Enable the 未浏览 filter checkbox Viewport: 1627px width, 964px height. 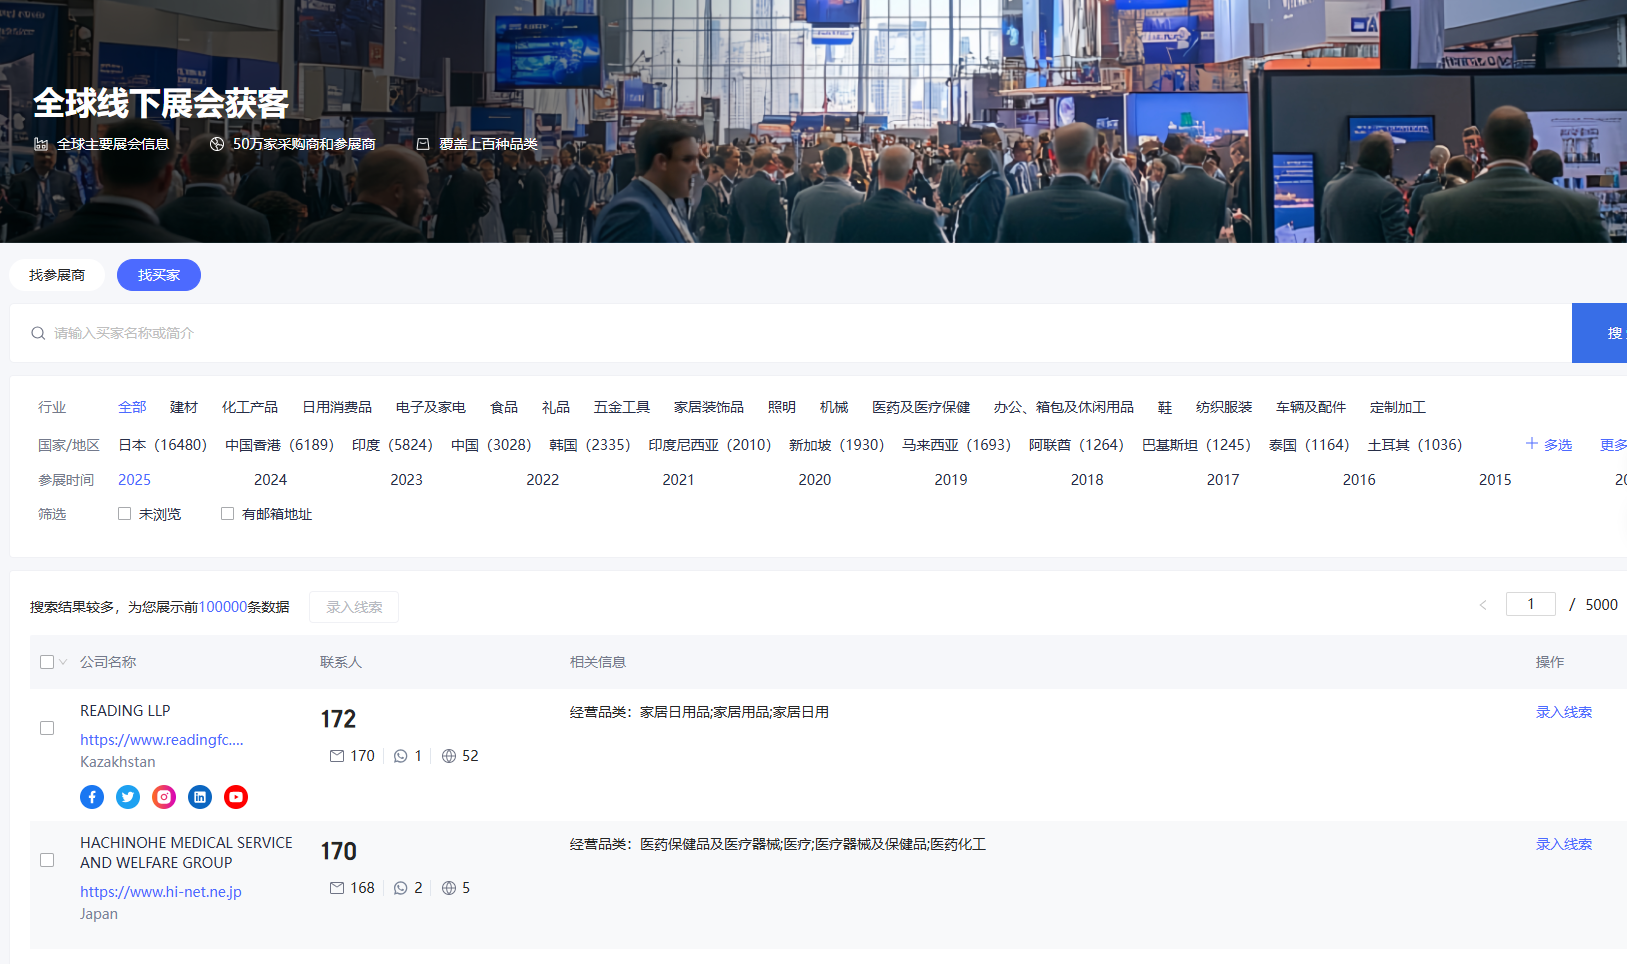pos(124,513)
